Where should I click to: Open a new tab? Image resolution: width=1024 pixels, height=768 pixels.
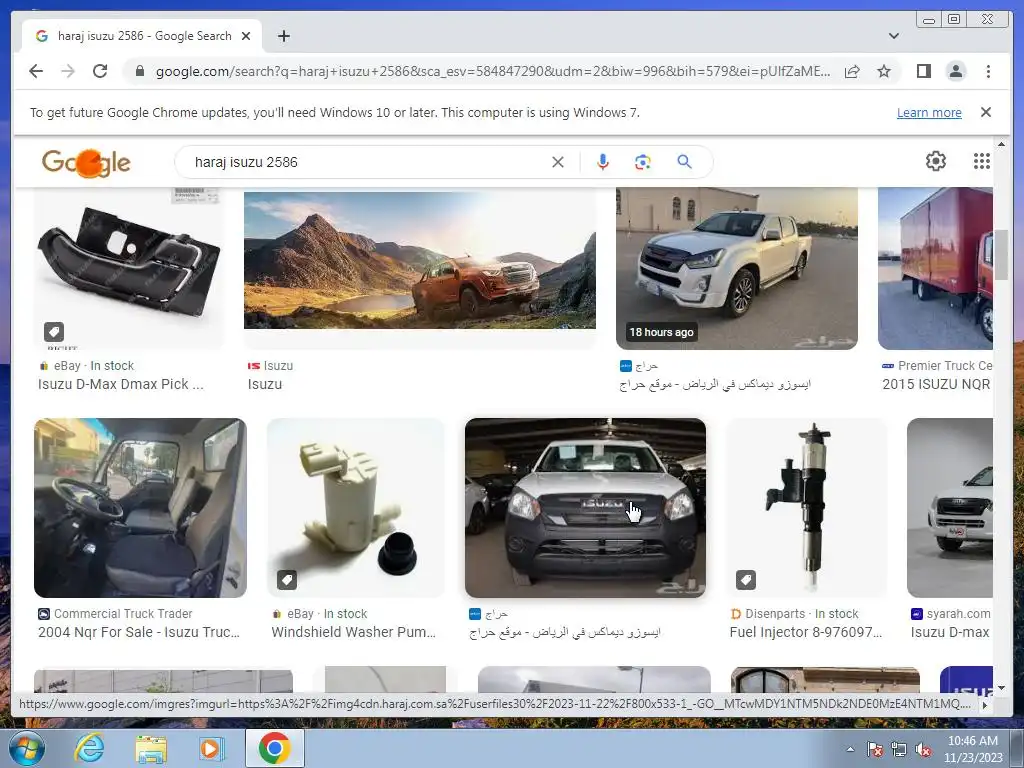pyautogui.click(x=283, y=36)
